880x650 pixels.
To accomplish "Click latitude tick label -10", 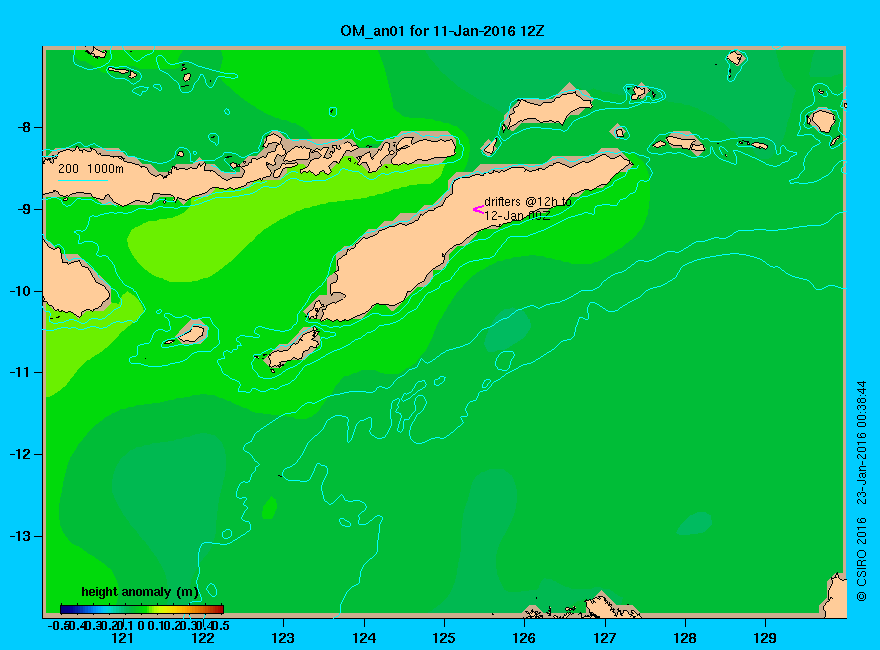I will click(20, 291).
